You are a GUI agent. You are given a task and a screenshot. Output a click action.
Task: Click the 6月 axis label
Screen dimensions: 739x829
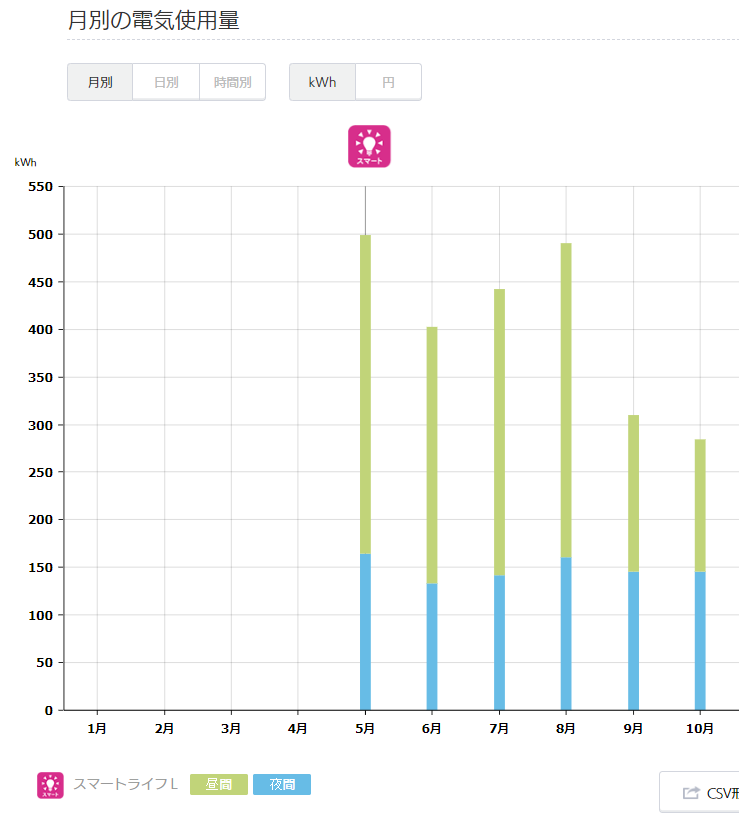432,729
